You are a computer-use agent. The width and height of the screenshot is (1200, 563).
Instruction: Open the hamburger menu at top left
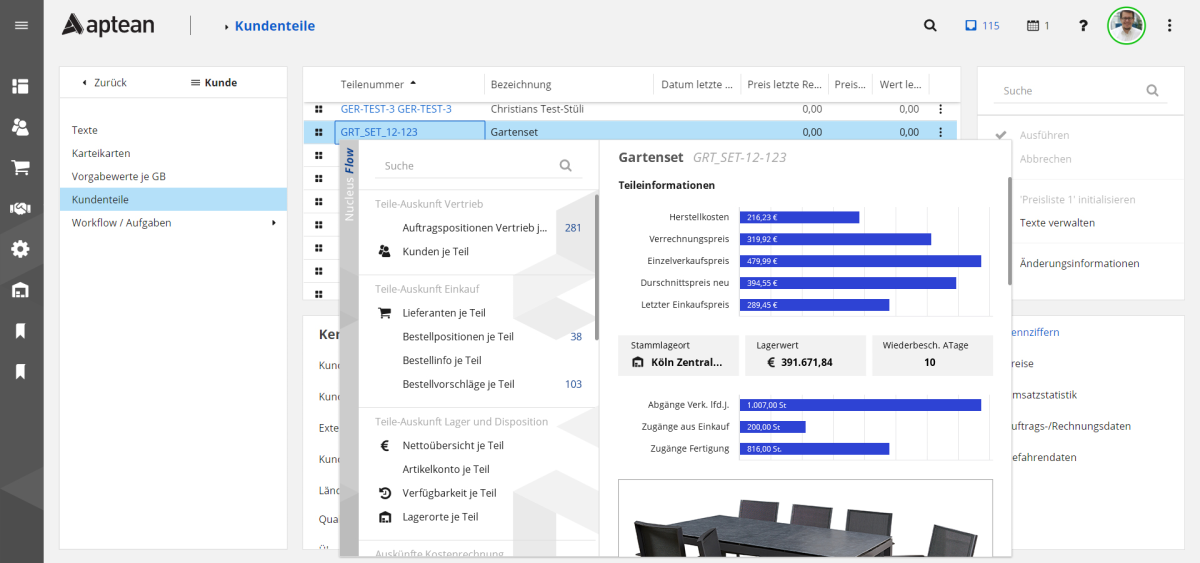coord(21,25)
